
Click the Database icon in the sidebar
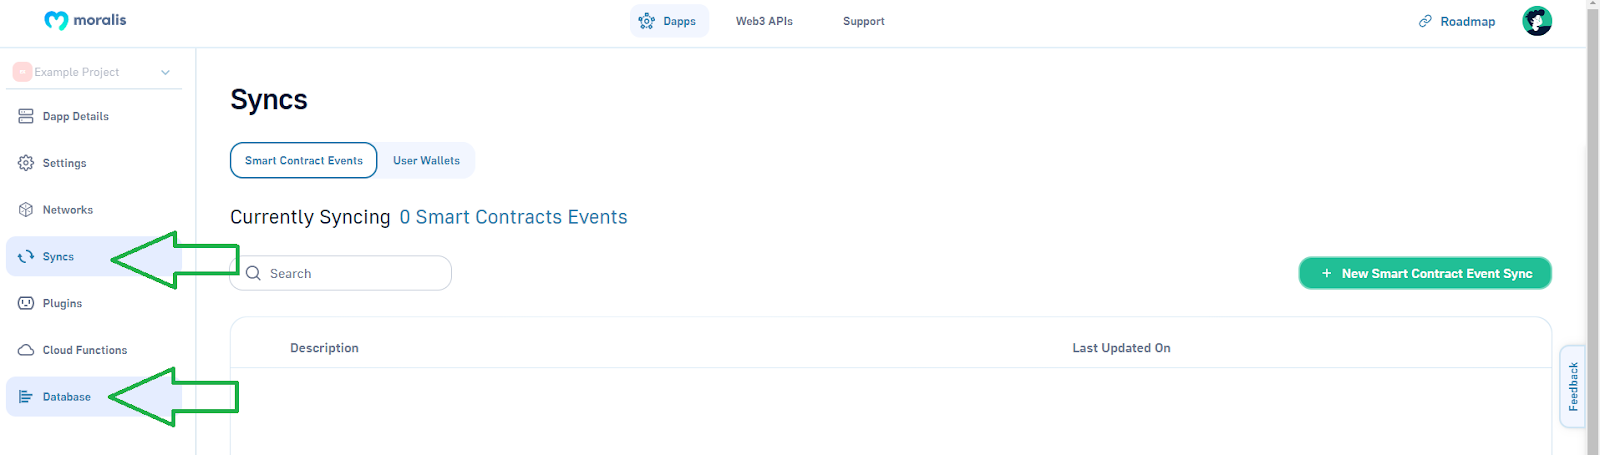tap(26, 397)
